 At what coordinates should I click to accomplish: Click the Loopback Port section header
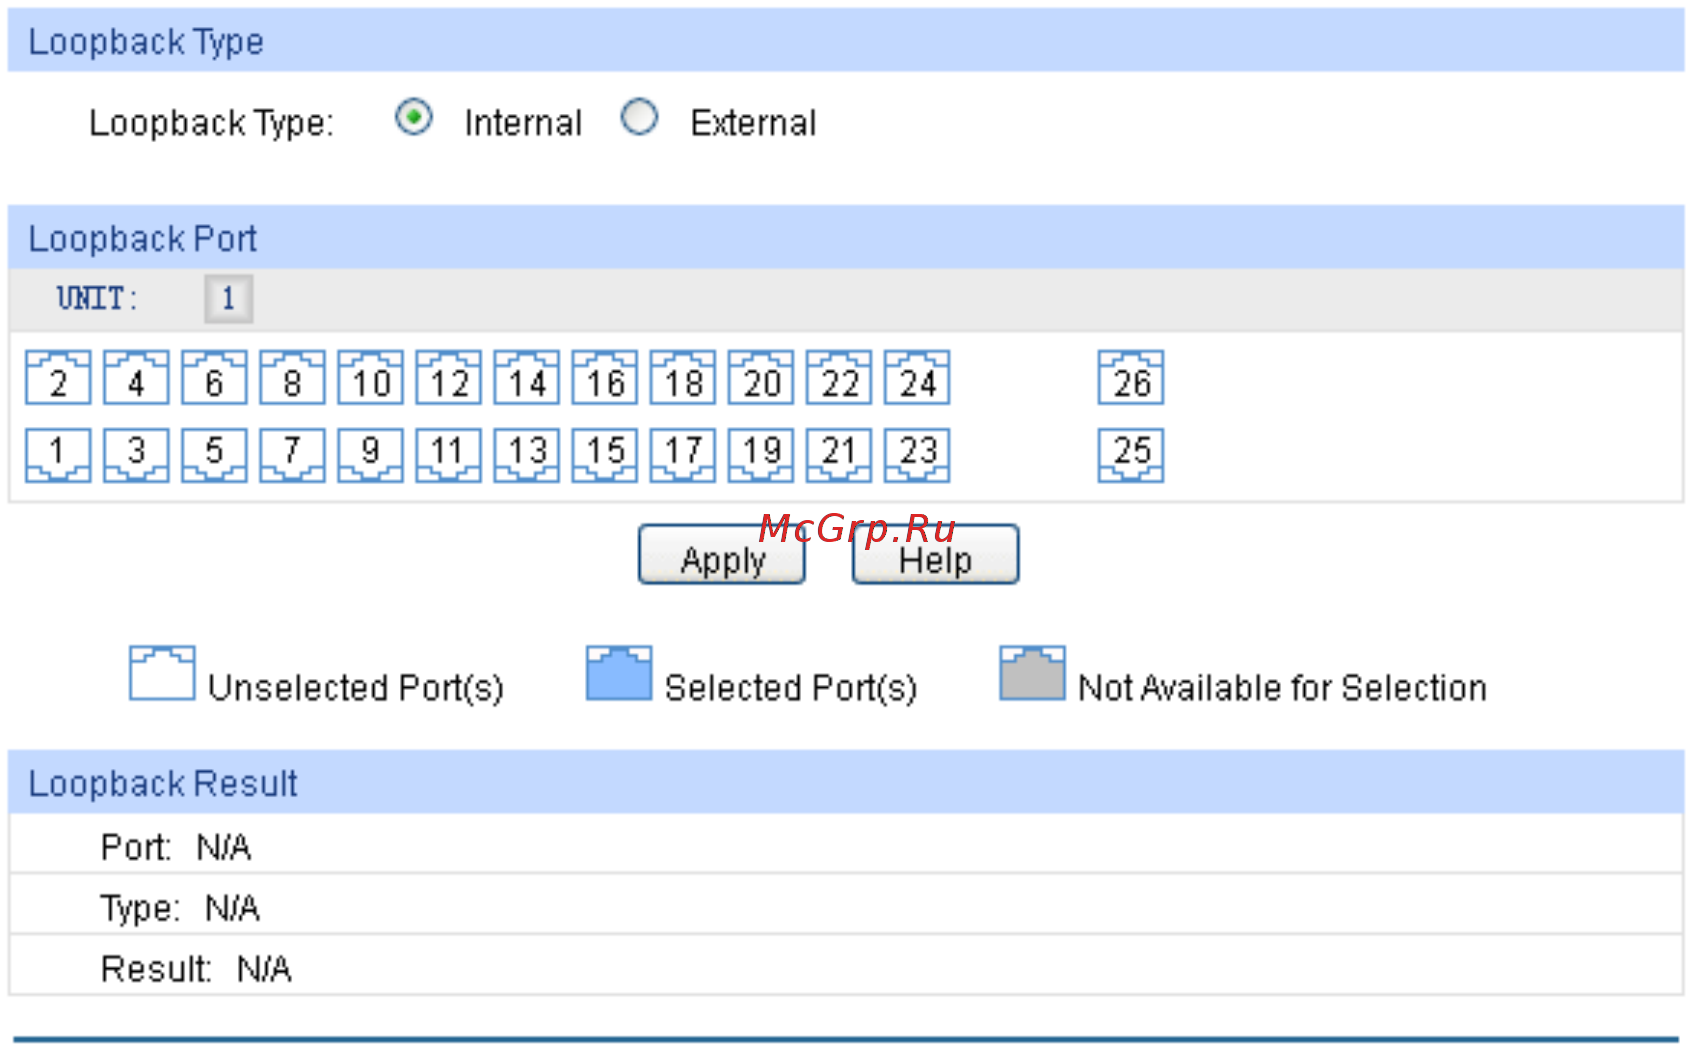point(846,238)
